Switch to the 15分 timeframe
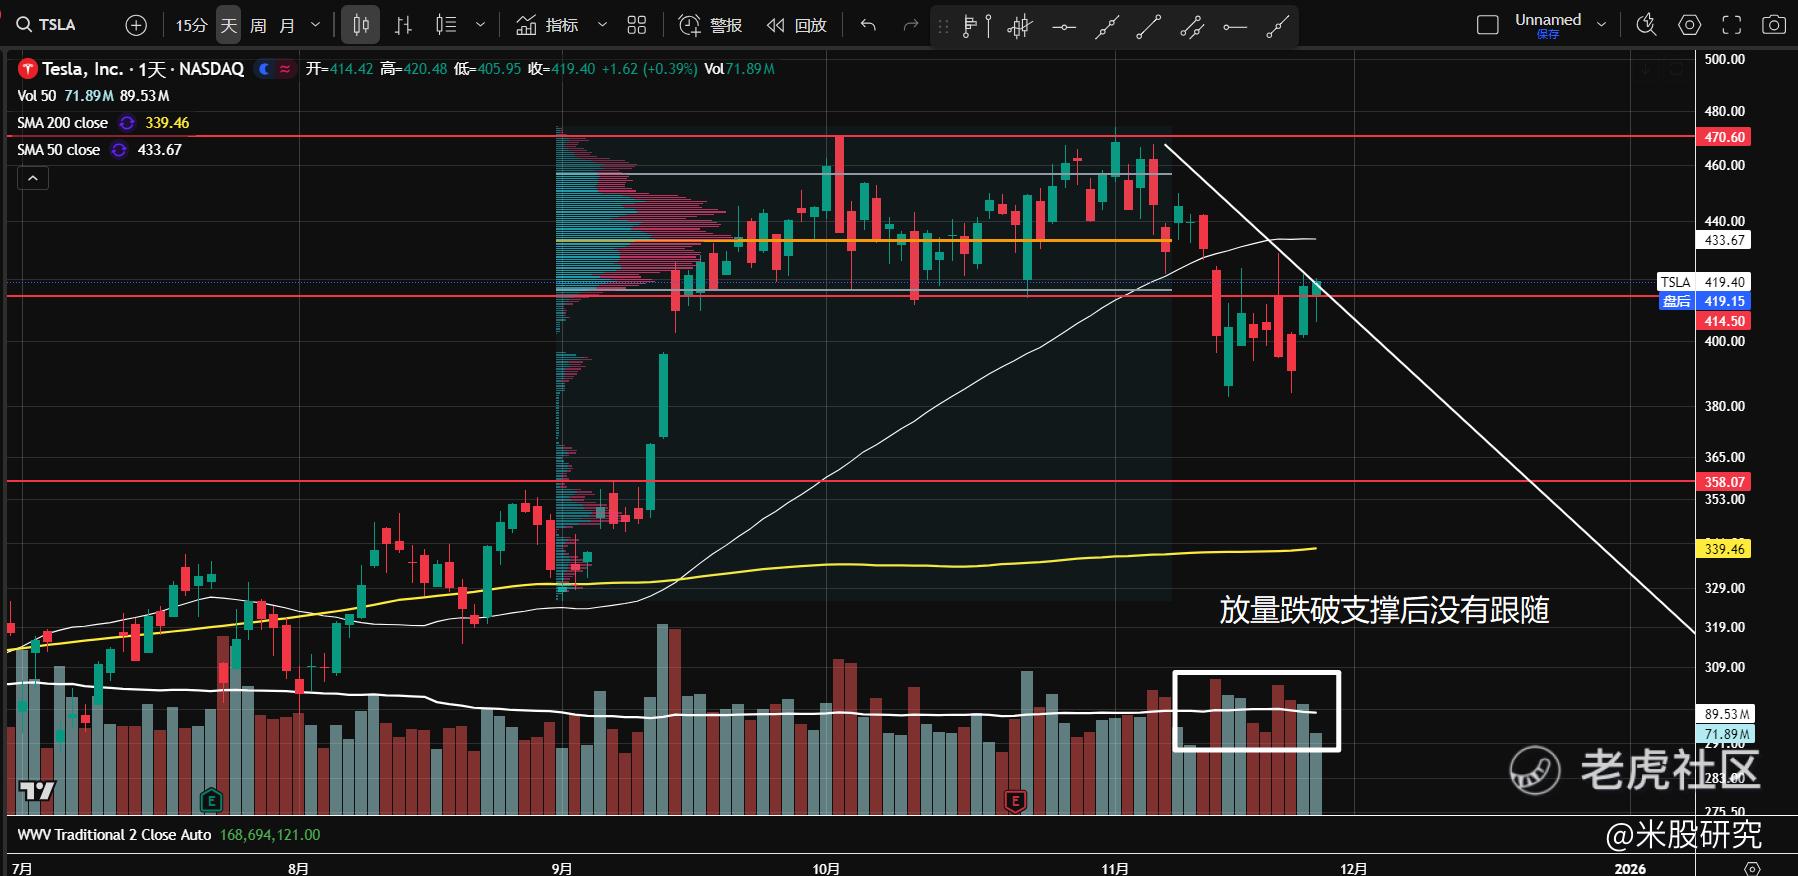This screenshot has width=1798, height=876. pyautogui.click(x=191, y=25)
